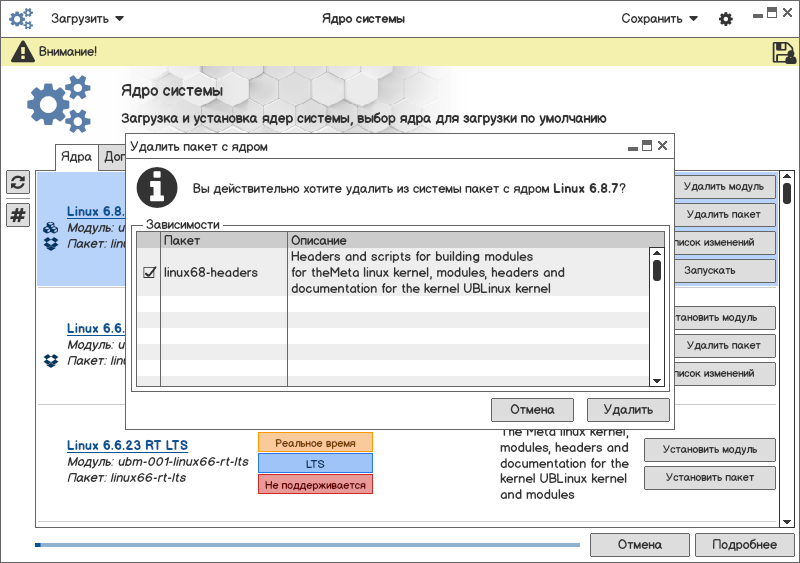Click the Linux 6.6 package boxes icon
This screenshot has width=800, height=563.
point(51,360)
